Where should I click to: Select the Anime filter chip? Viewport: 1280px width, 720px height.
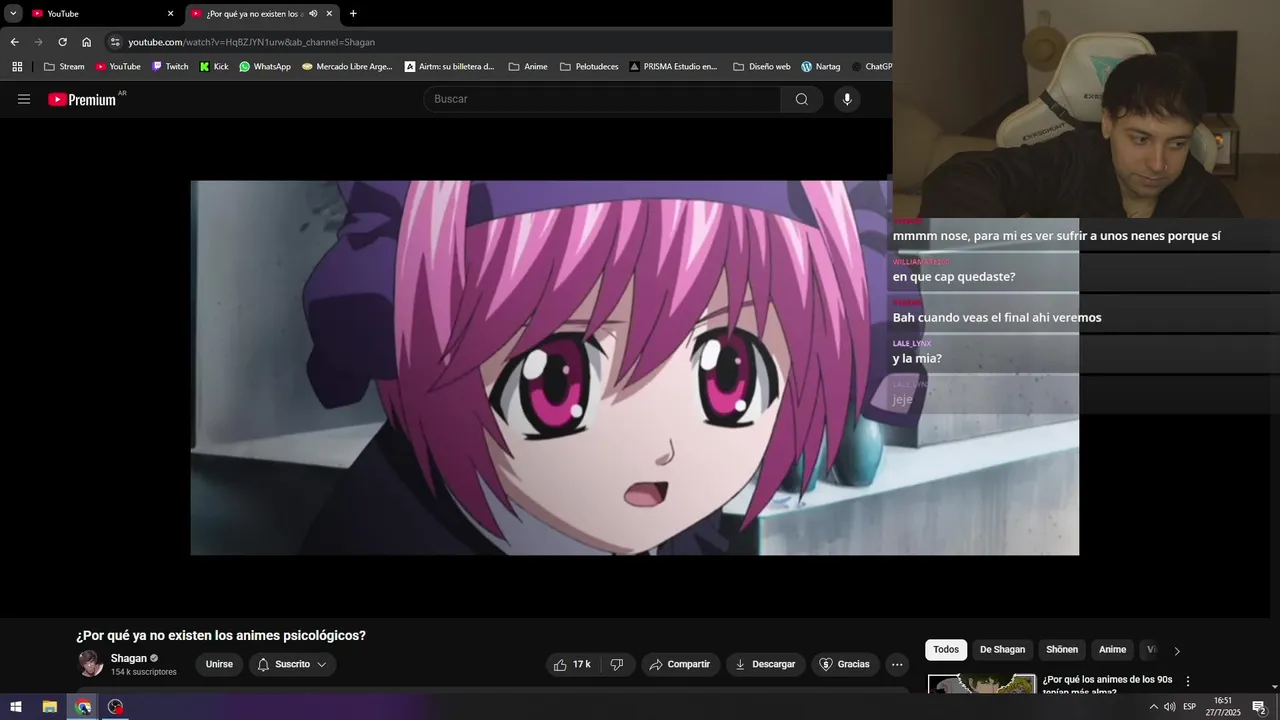point(1112,650)
